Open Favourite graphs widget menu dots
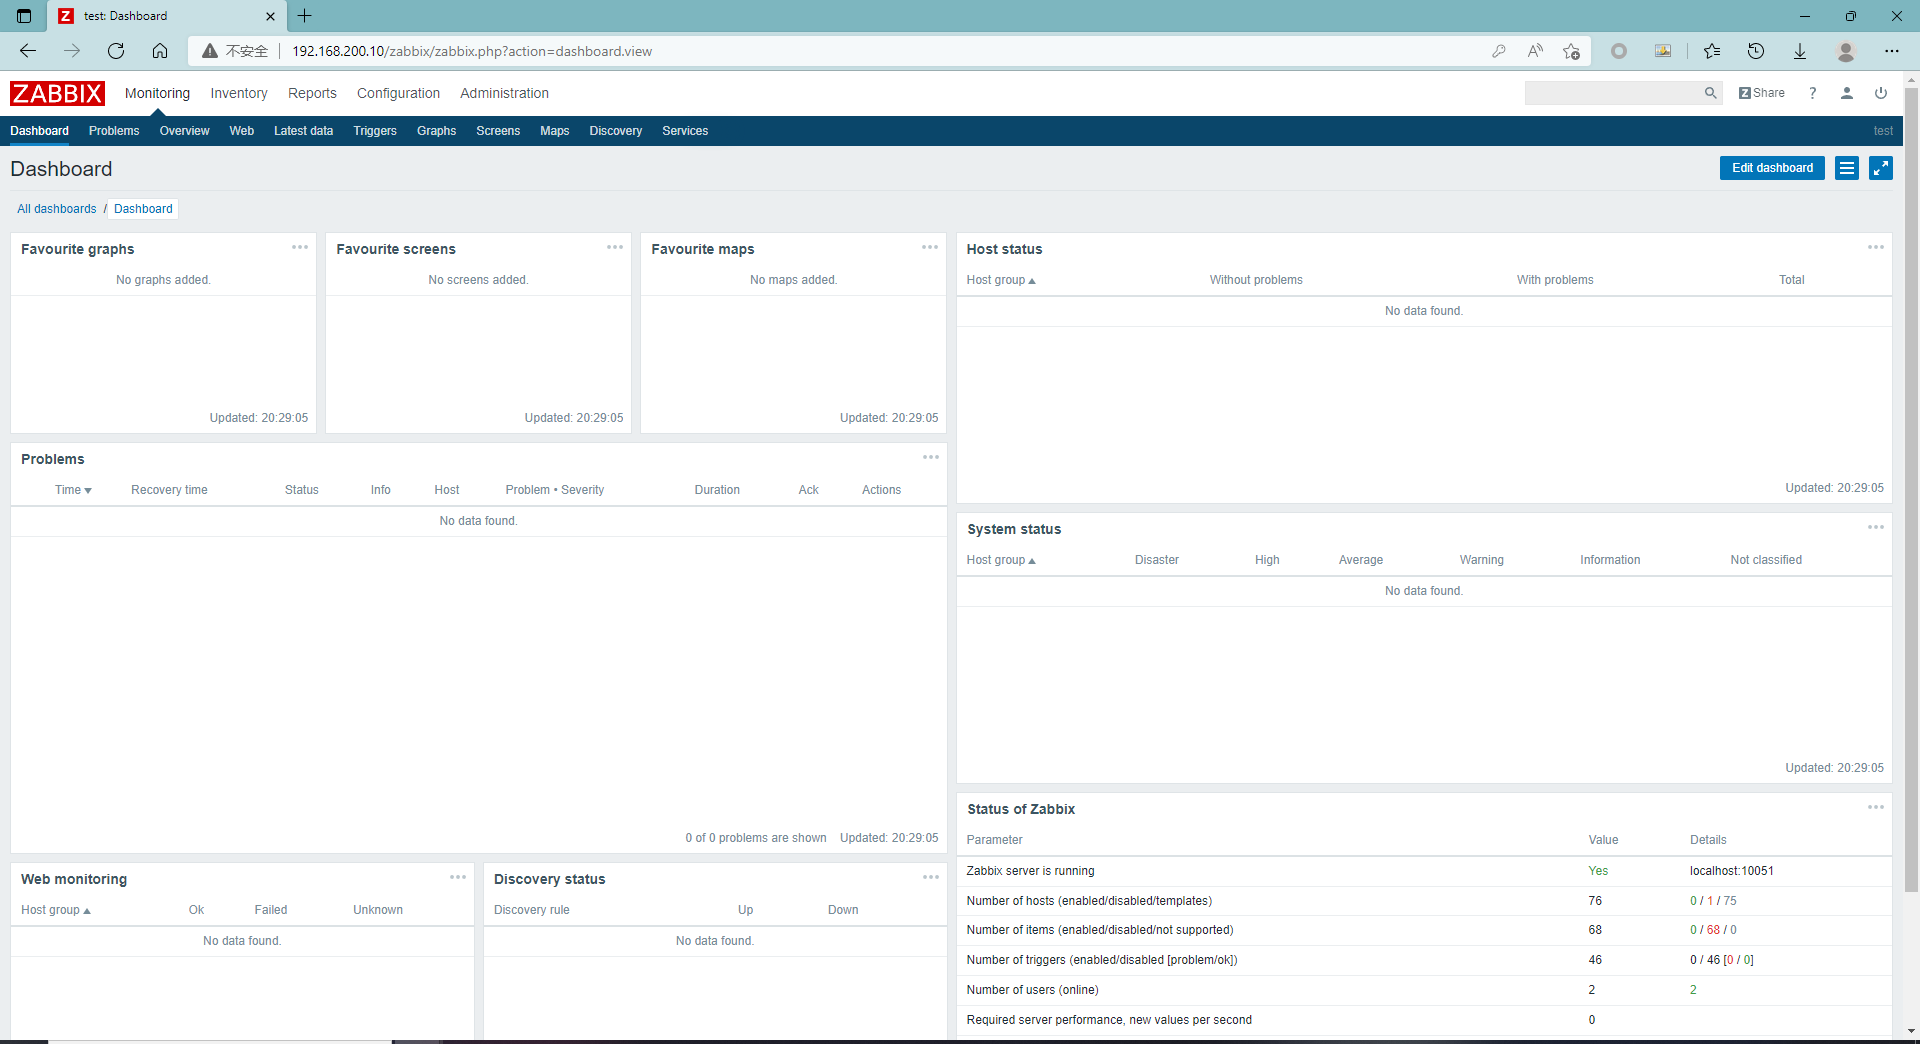Viewport: 1920px width, 1044px height. pos(300,247)
